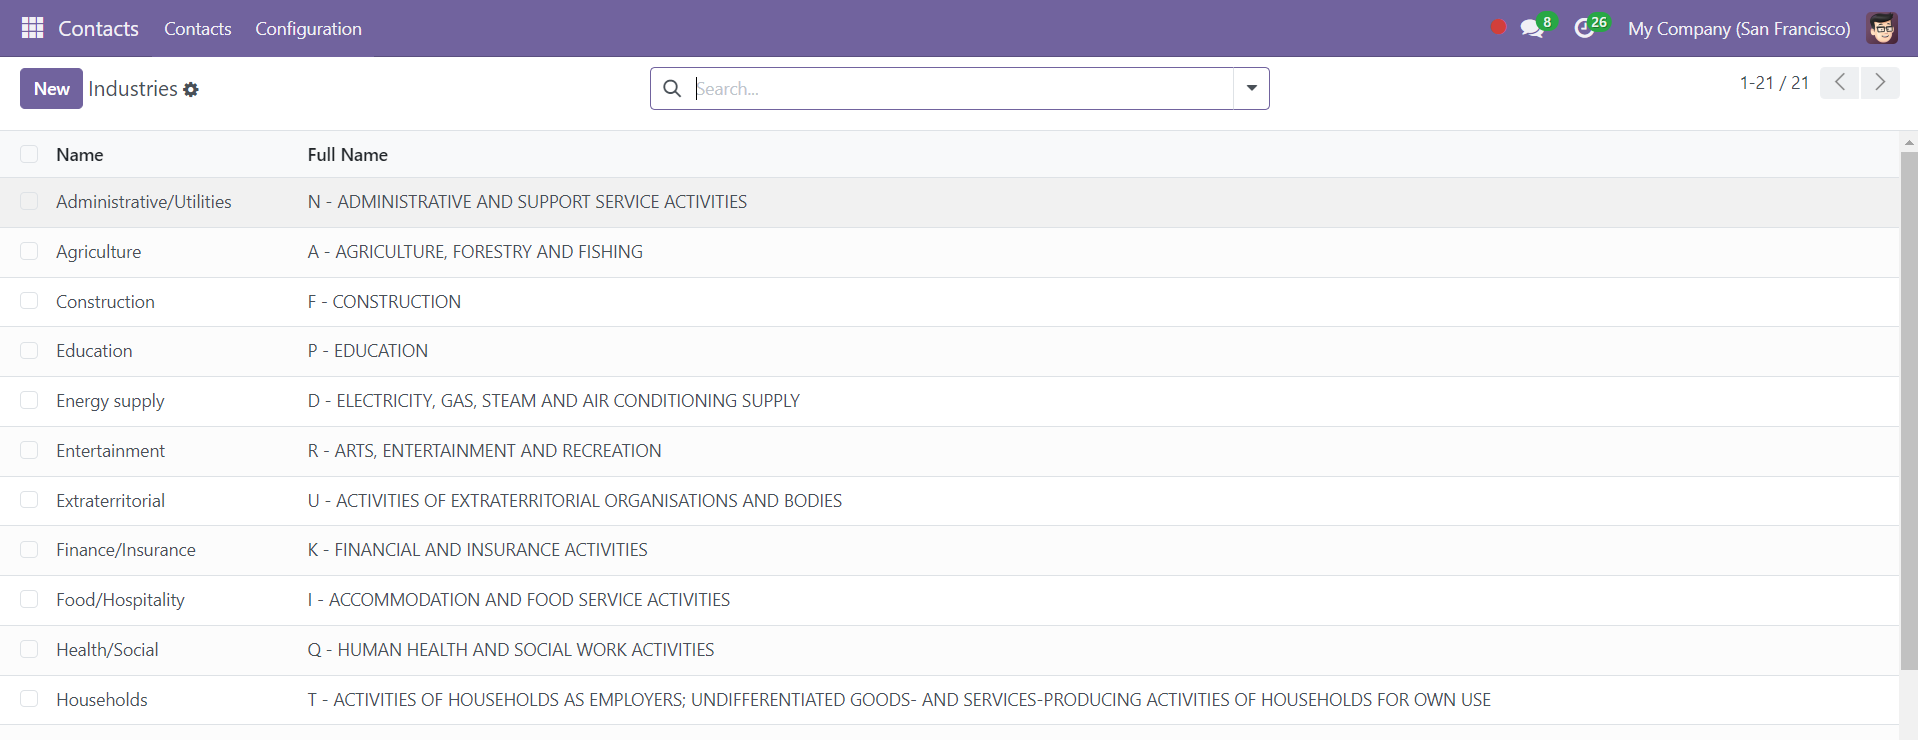Check the Education row checkbox
Image resolution: width=1918 pixels, height=740 pixels.
(29, 351)
